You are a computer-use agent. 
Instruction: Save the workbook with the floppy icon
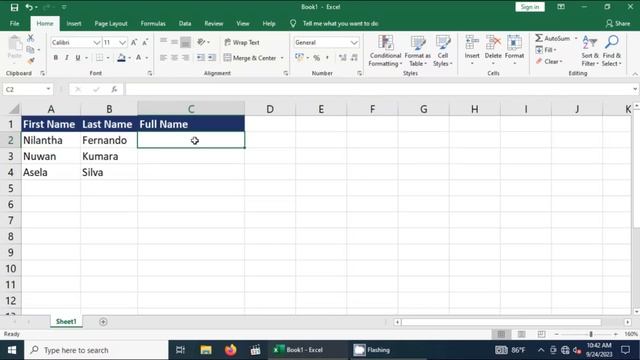14,7
